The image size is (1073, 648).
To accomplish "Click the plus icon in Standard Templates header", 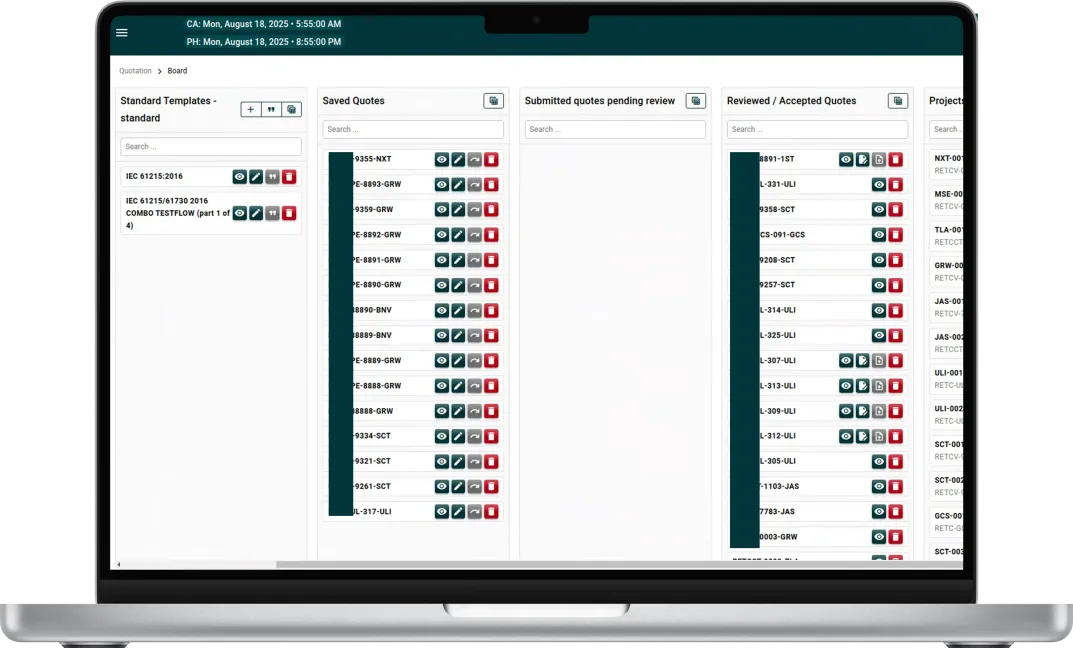I will 251,110.
